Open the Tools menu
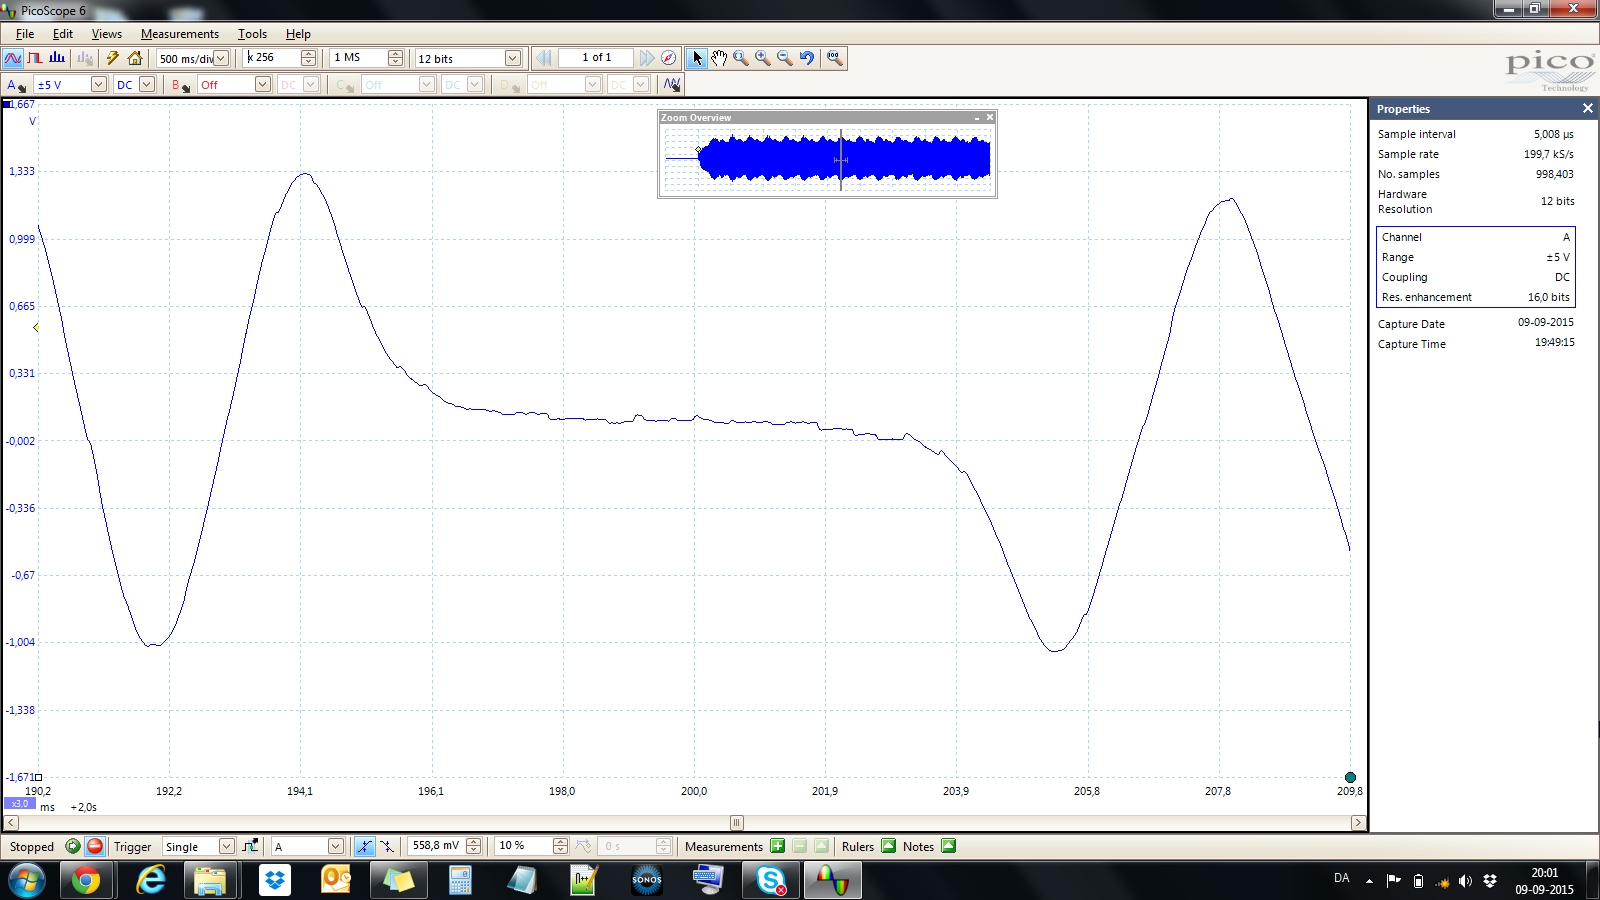The height and width of the screenshot is (900, 1600). pyautogui.click(x=252, y=34)
